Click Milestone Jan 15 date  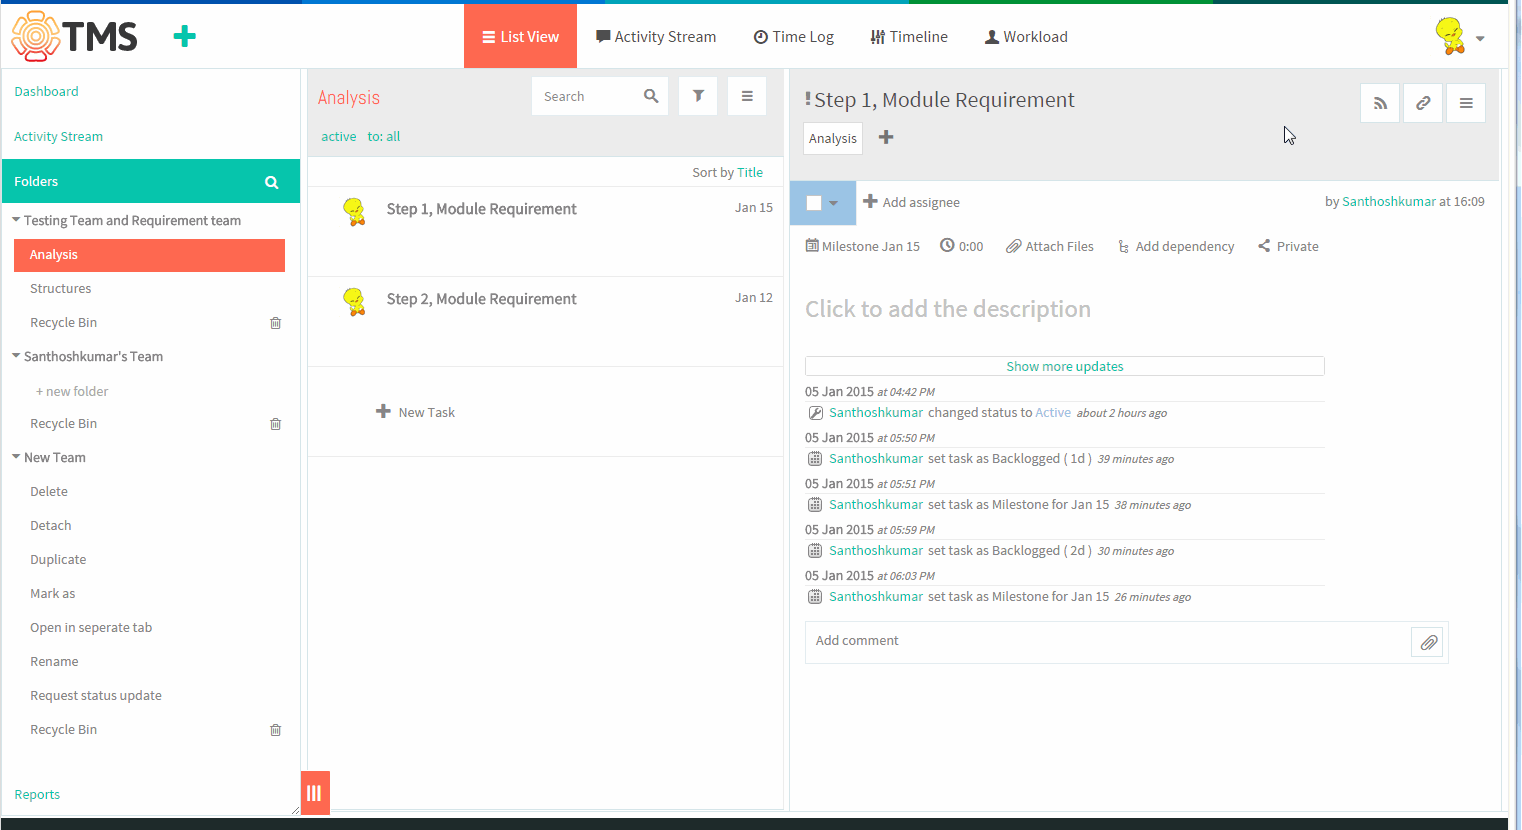(x=862, y=246)
